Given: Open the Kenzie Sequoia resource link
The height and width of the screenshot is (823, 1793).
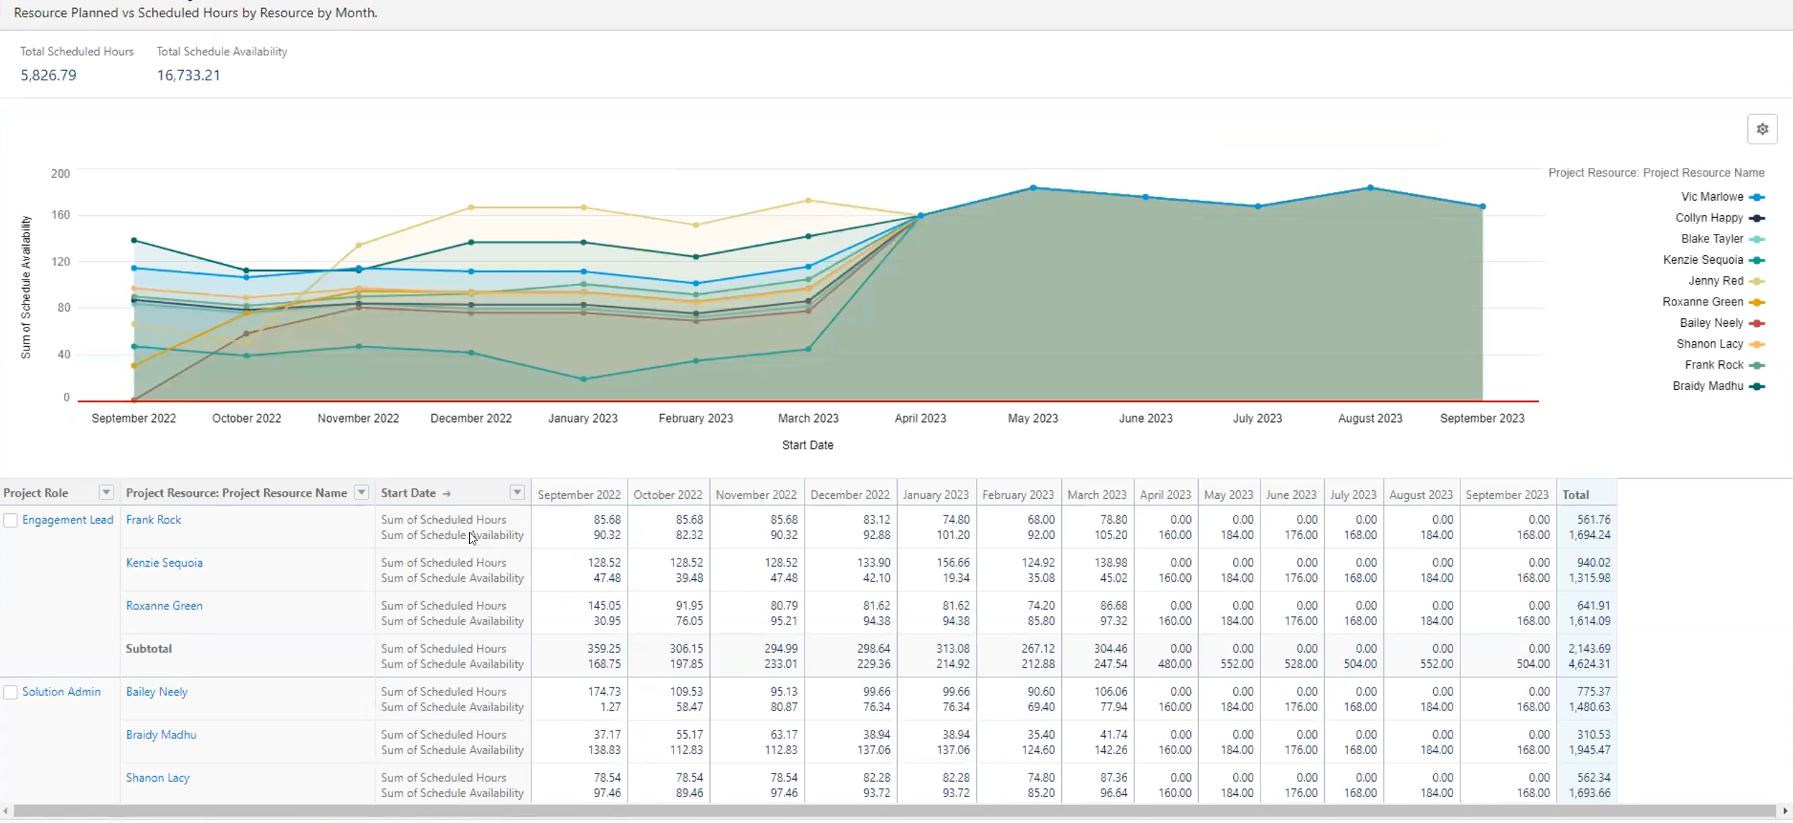Looking at the screenshot, I should (164, 563).
